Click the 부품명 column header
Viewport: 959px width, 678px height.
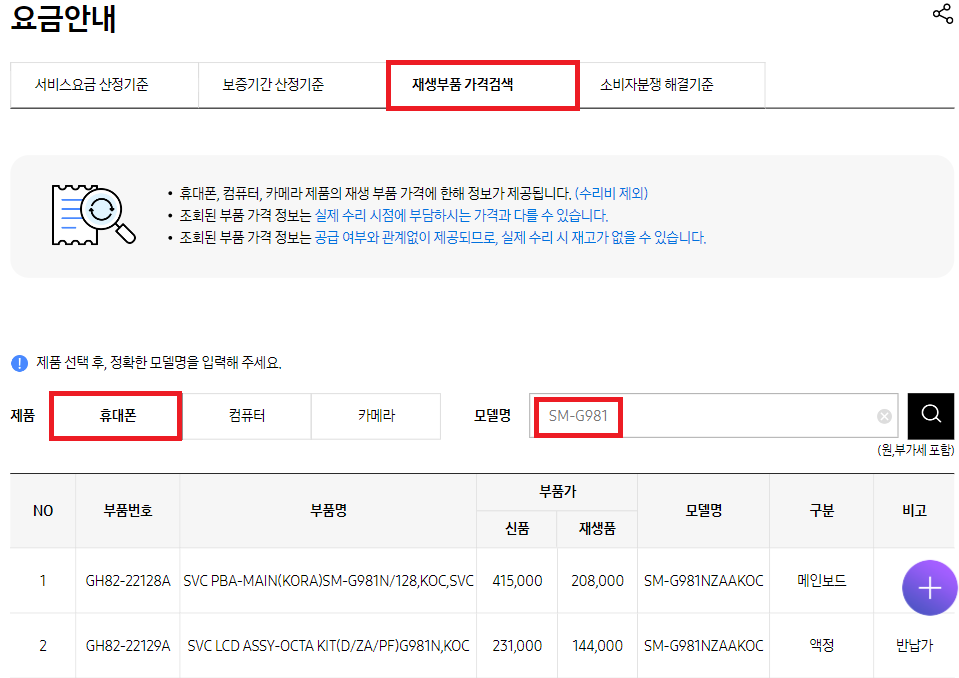click(328, 510)
